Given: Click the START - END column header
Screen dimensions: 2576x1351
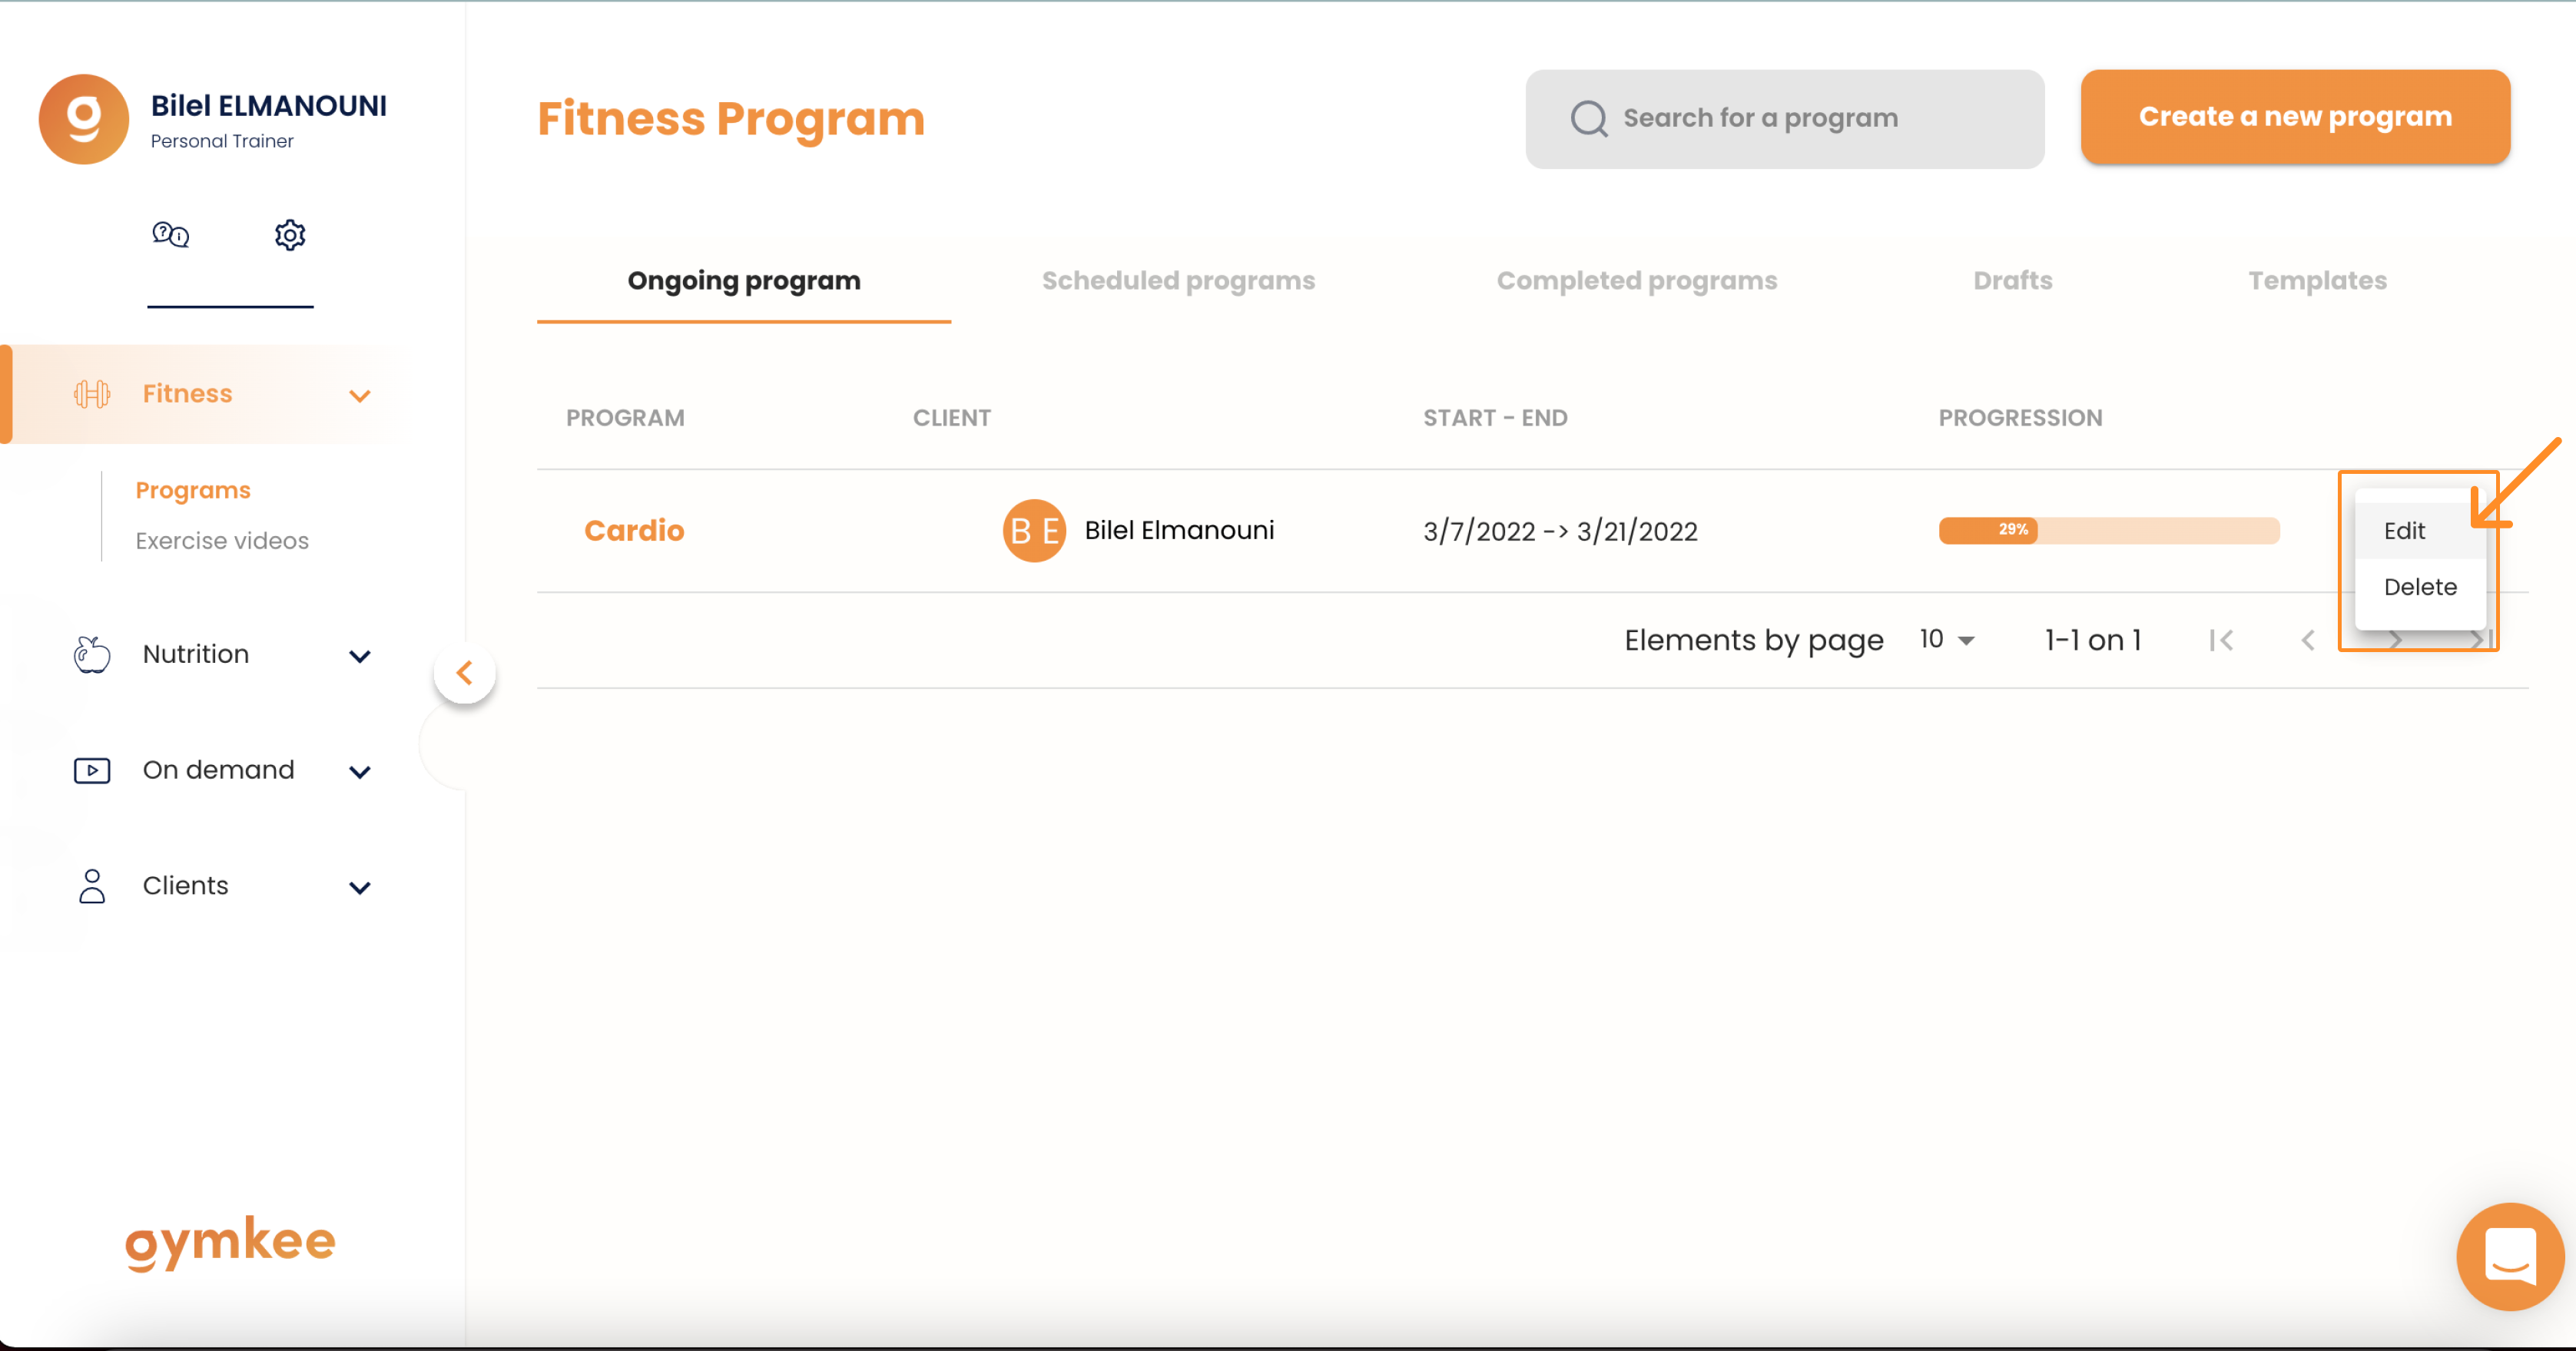Looking at the screenshot, I should (1495, 418).
